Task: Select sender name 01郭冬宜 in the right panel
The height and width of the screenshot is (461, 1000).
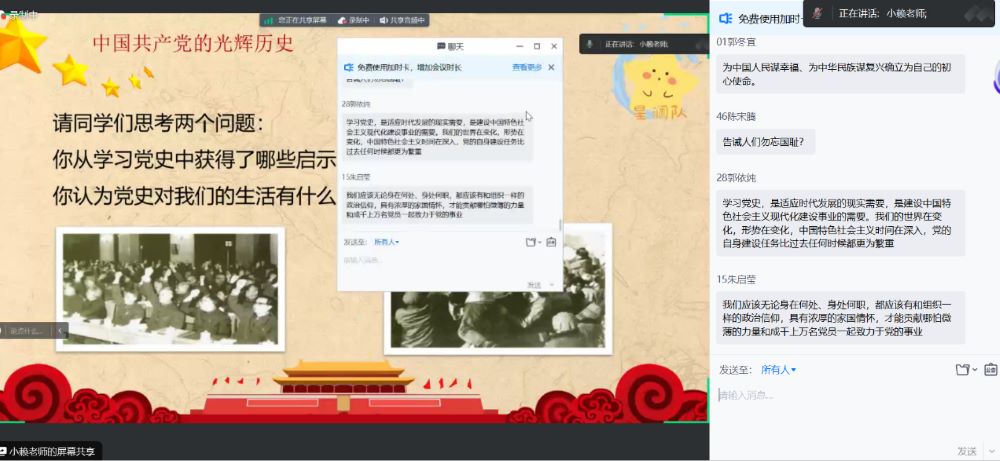Action: 738,42
